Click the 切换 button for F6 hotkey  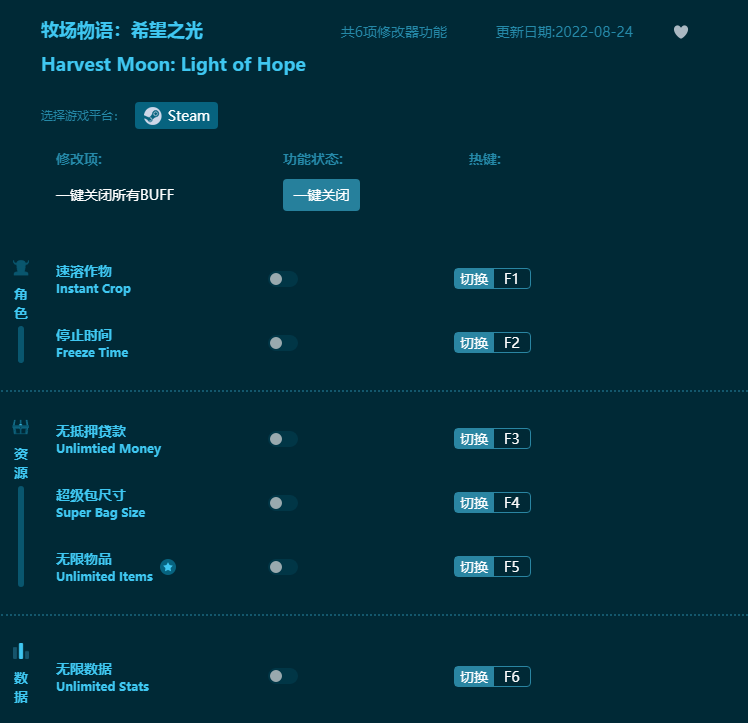click(x=474, y=676)
